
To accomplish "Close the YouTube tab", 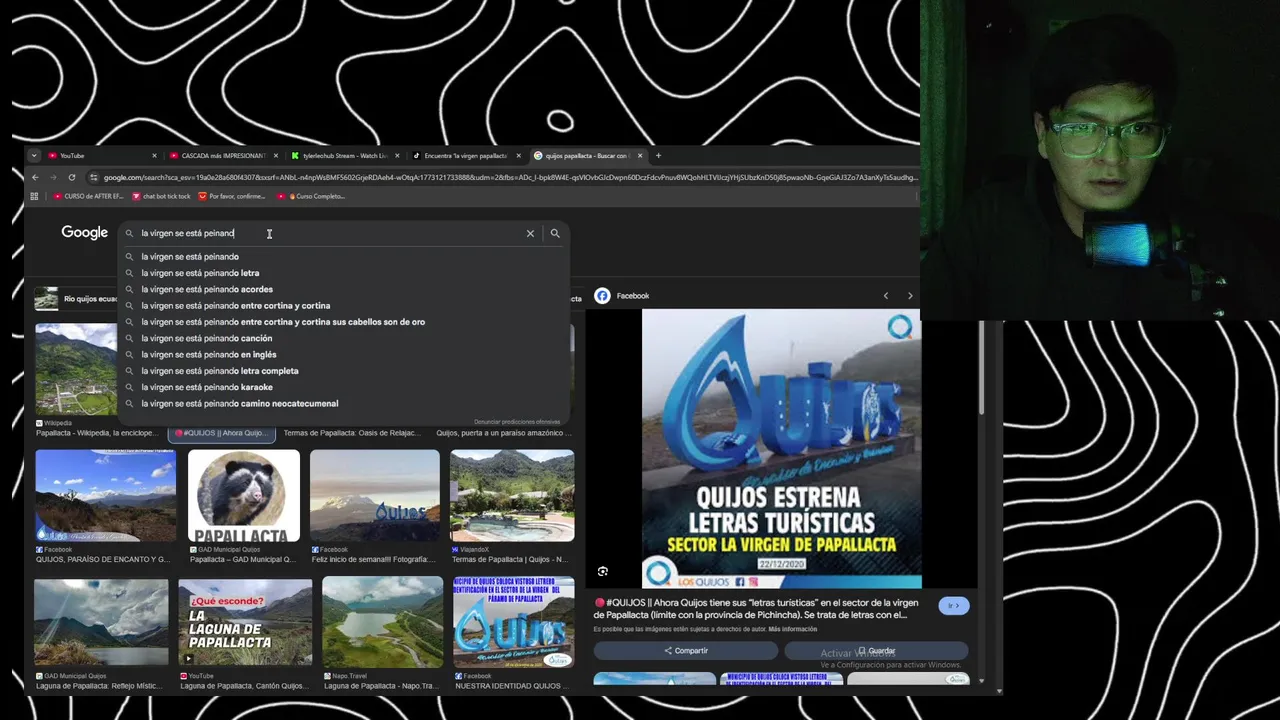I will 154,155.
